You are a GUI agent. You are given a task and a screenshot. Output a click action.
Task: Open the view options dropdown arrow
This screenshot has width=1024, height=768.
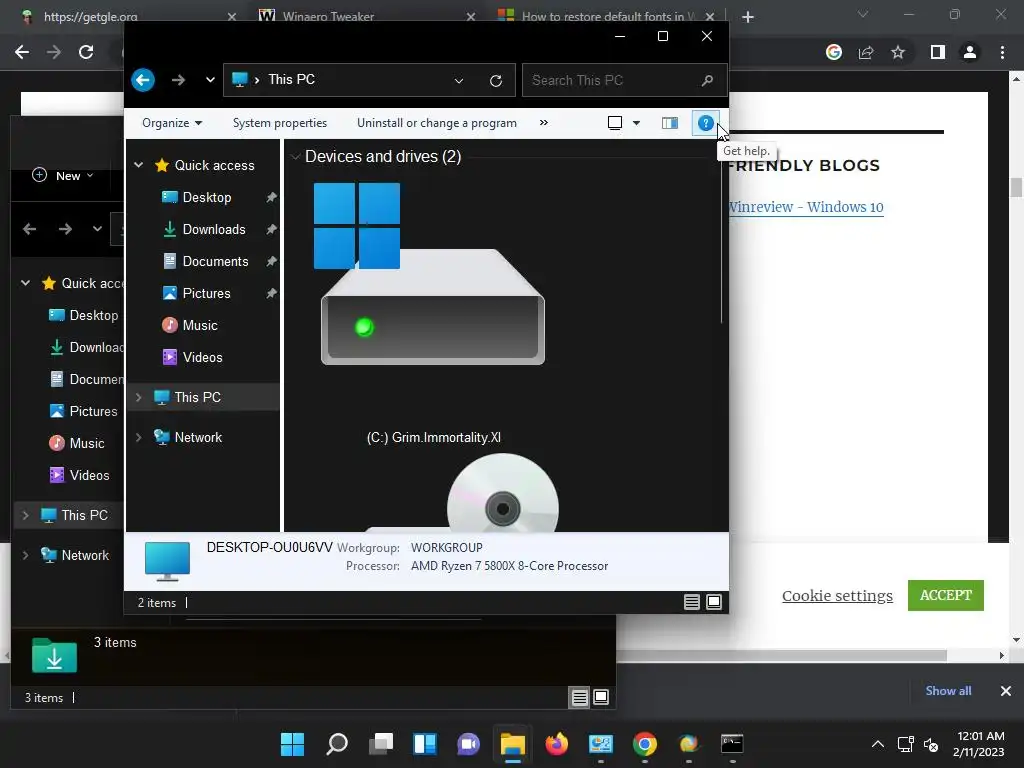[636, 123]
